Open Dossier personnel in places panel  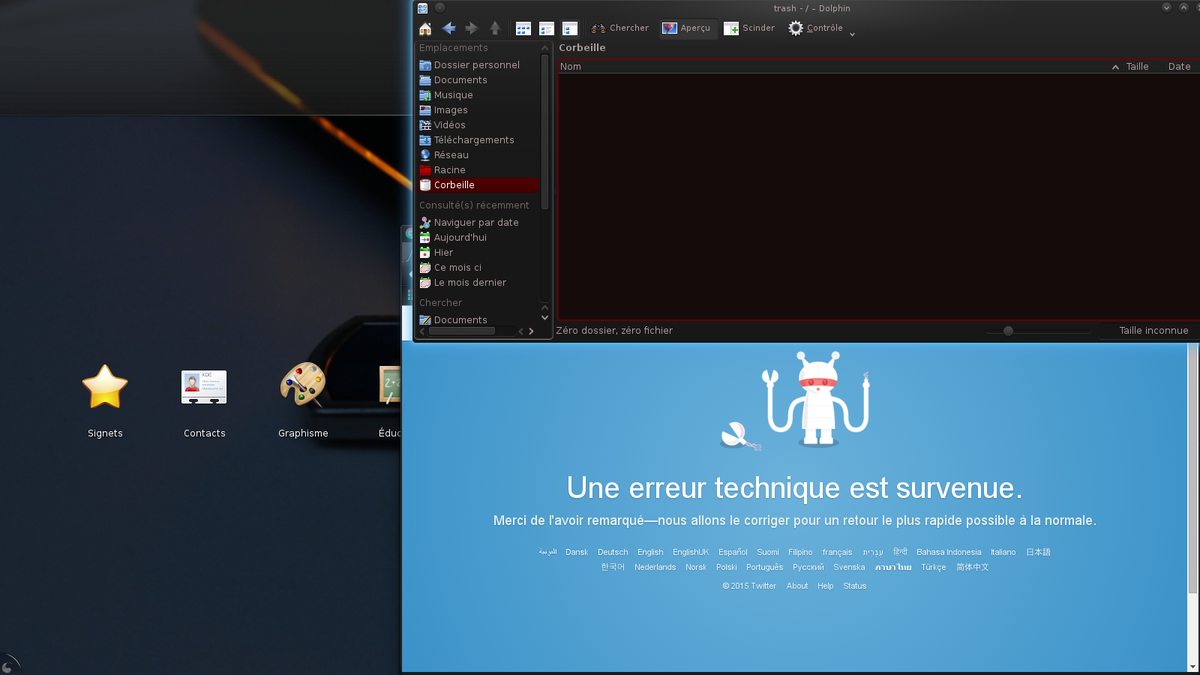pos(478,65)
